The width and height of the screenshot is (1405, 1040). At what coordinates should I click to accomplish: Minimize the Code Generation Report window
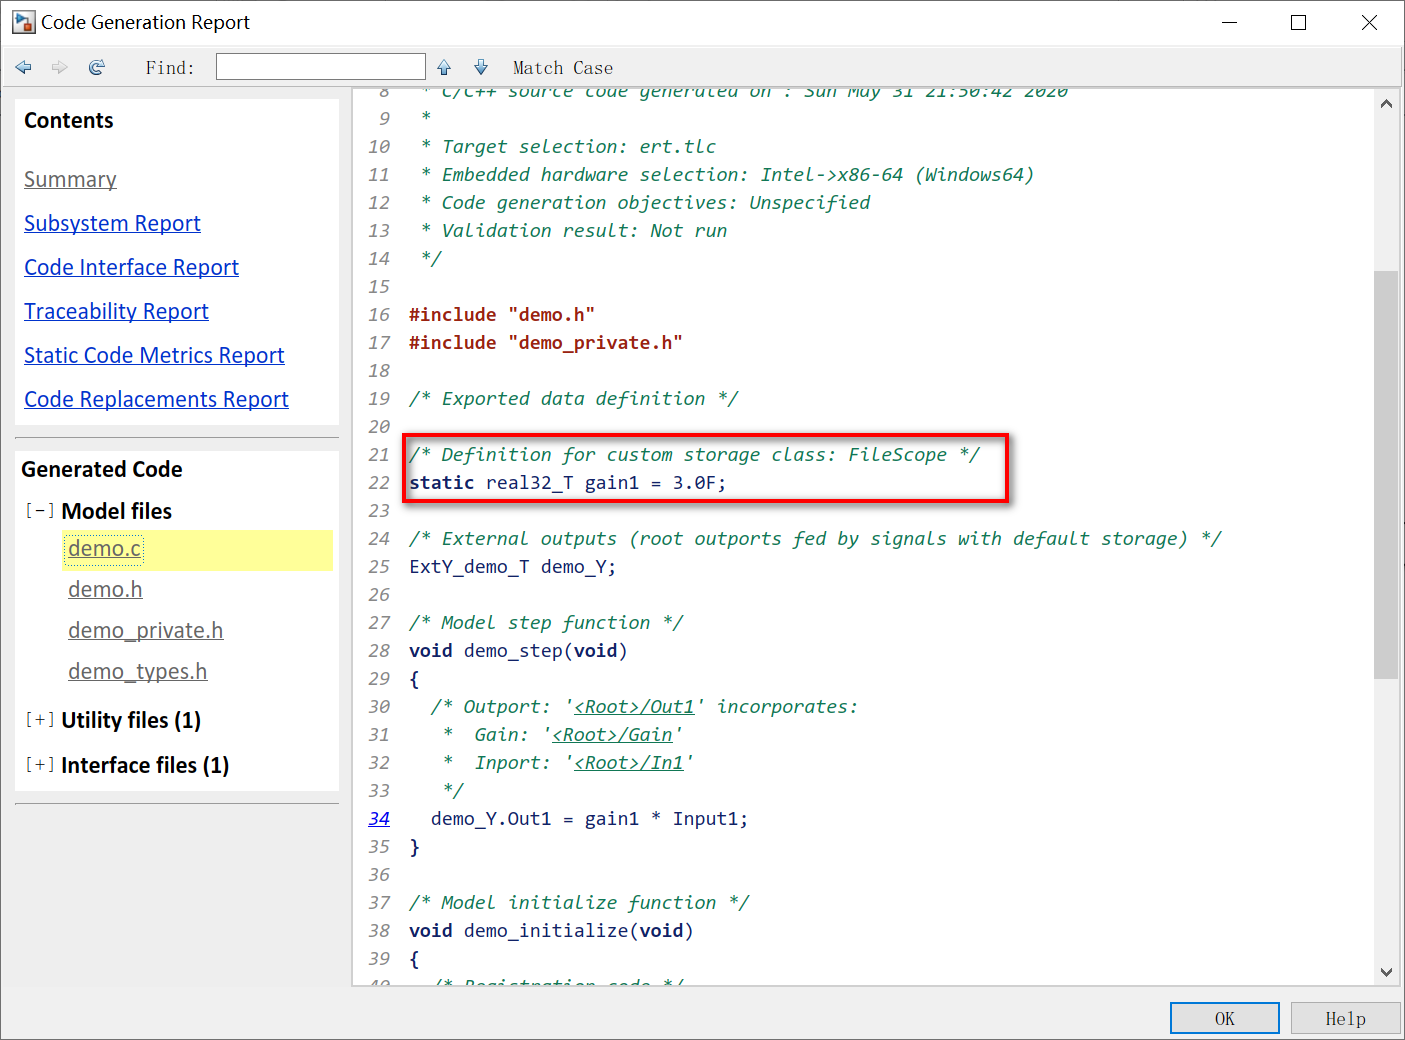coord(1229,22)
